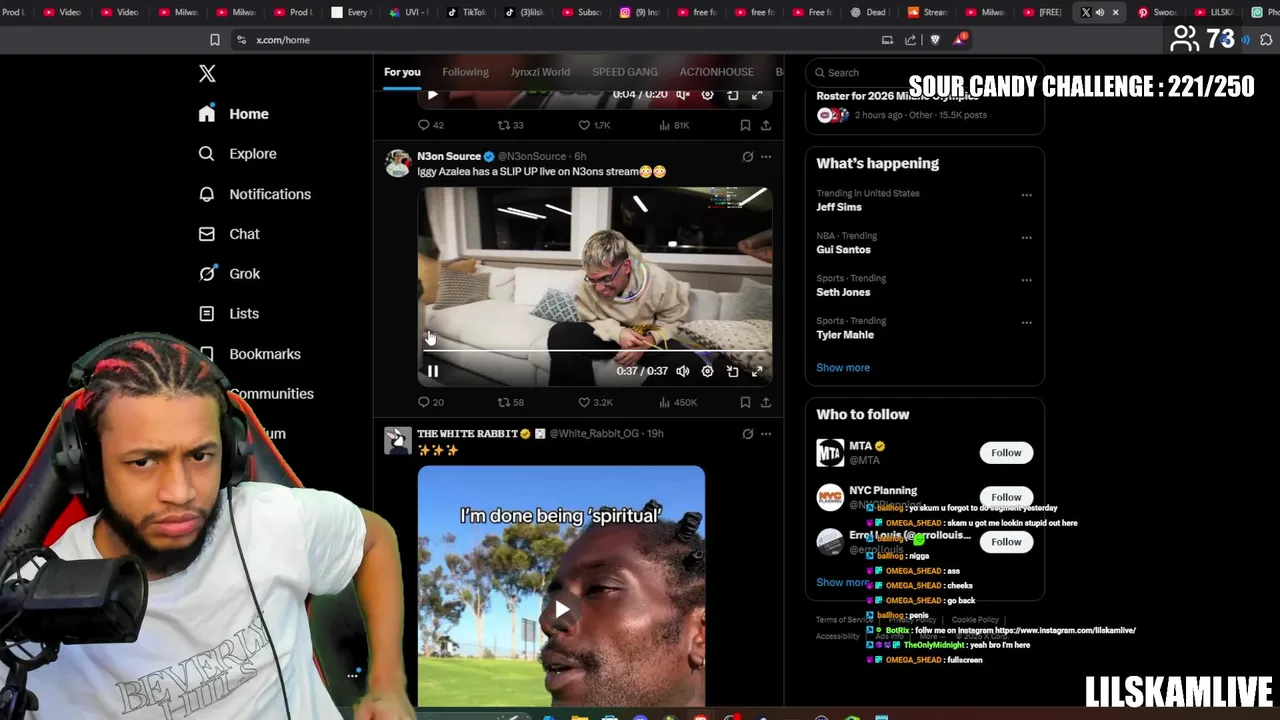Switch to the Following tab

pos(465,72)
